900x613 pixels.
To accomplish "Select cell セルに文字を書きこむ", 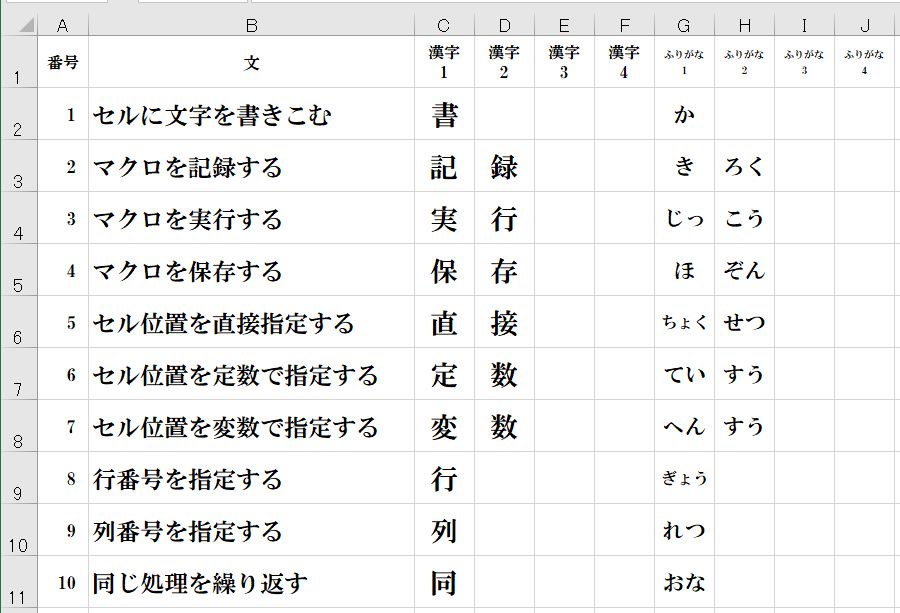I will (x=251, y=114).
